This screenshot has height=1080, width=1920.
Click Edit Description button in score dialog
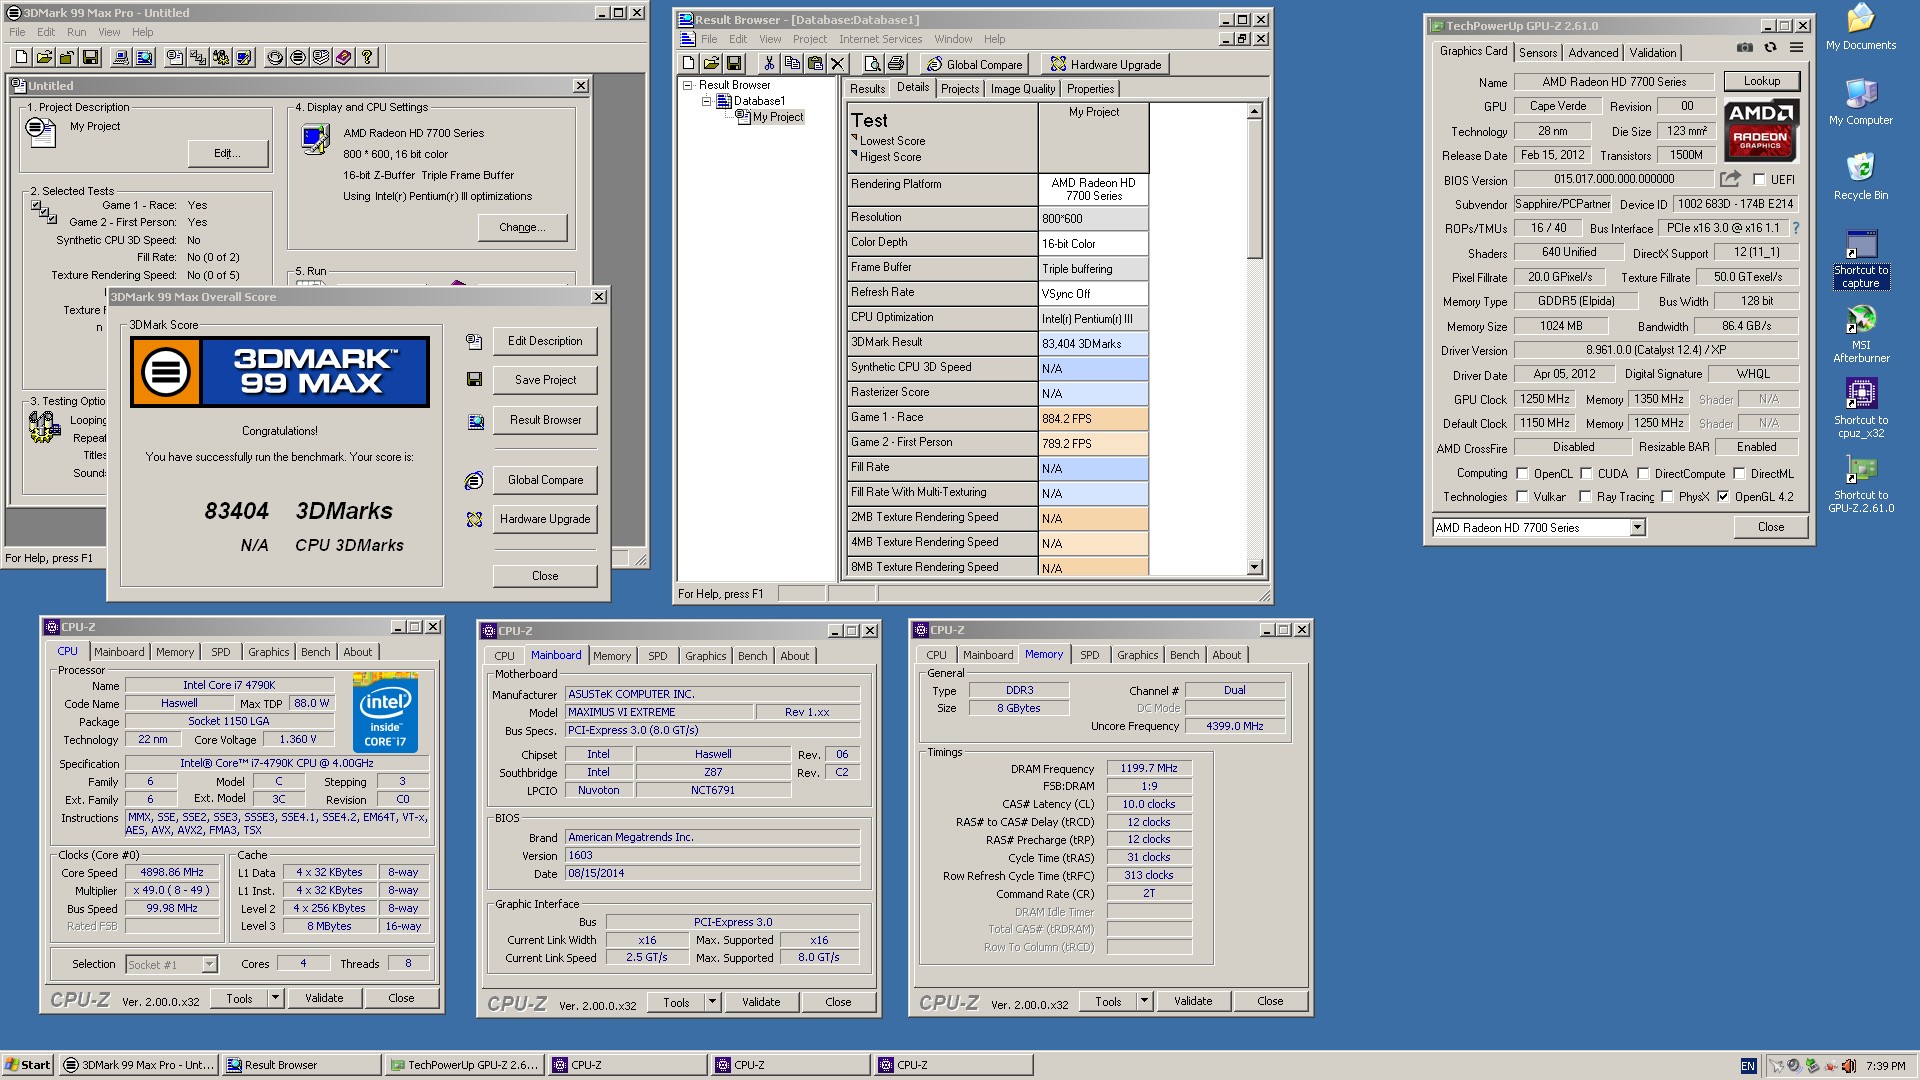(545, 341)
